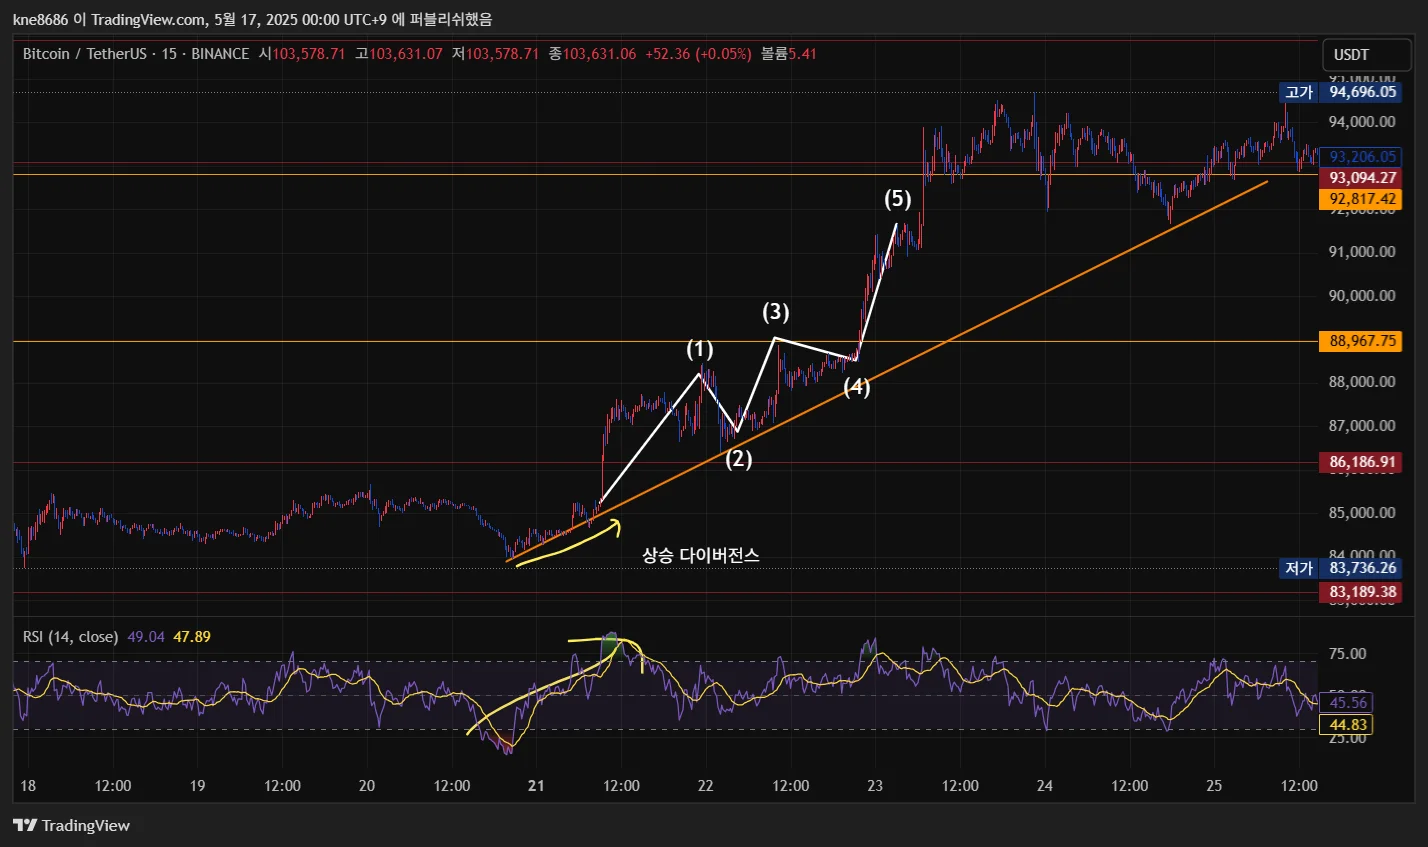This screenshot has width=1428, height=847.
Task: Click date 25 on the time axis
Action: click(1214, 786)
